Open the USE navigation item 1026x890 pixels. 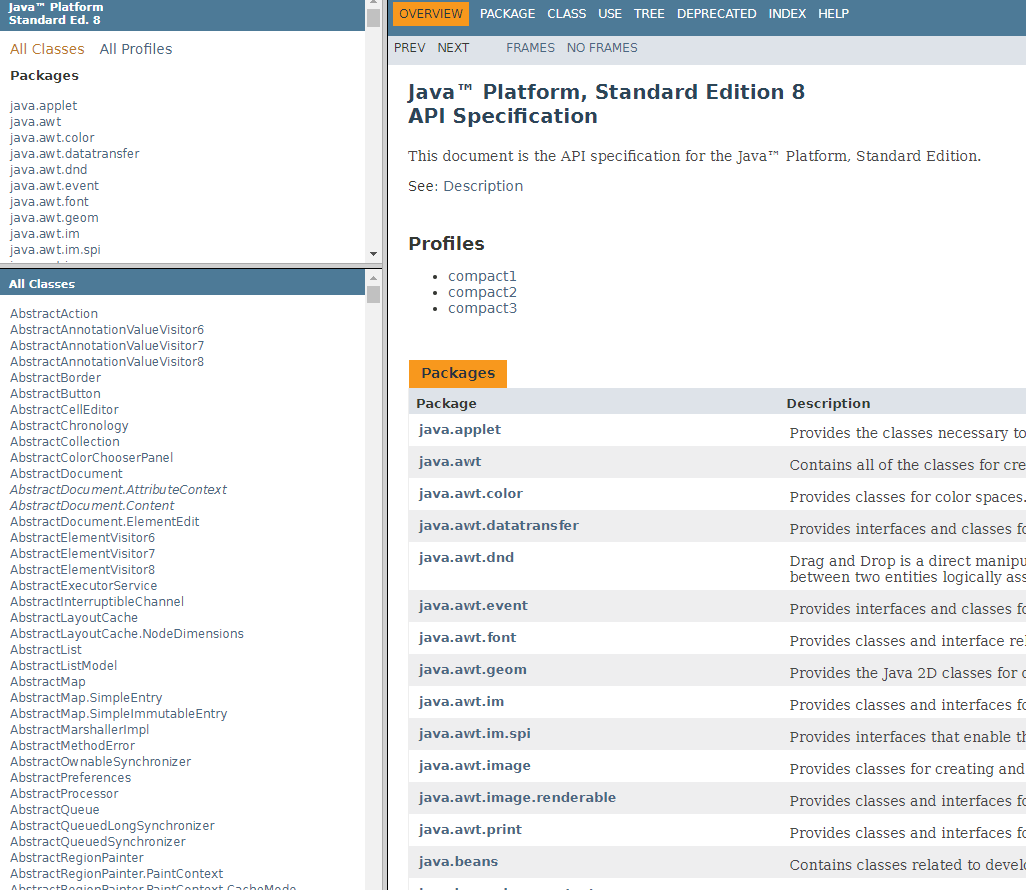pyautogui.click(x=610, y=14)
